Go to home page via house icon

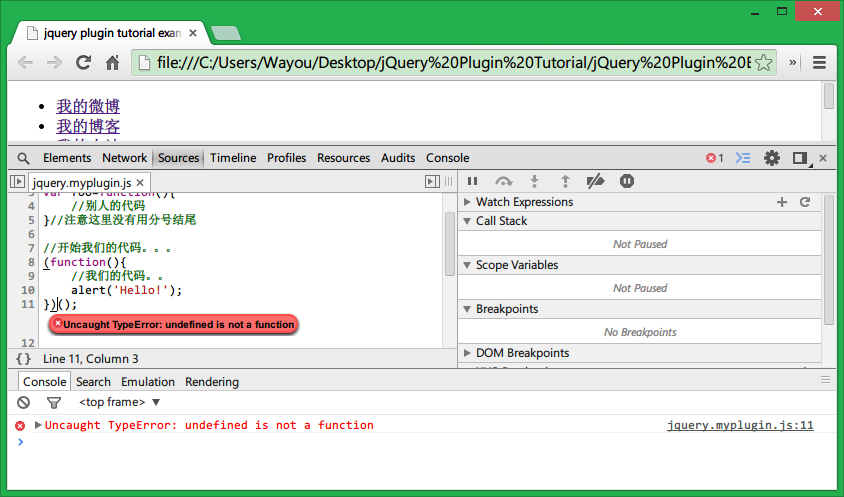[x=112, y=63]
